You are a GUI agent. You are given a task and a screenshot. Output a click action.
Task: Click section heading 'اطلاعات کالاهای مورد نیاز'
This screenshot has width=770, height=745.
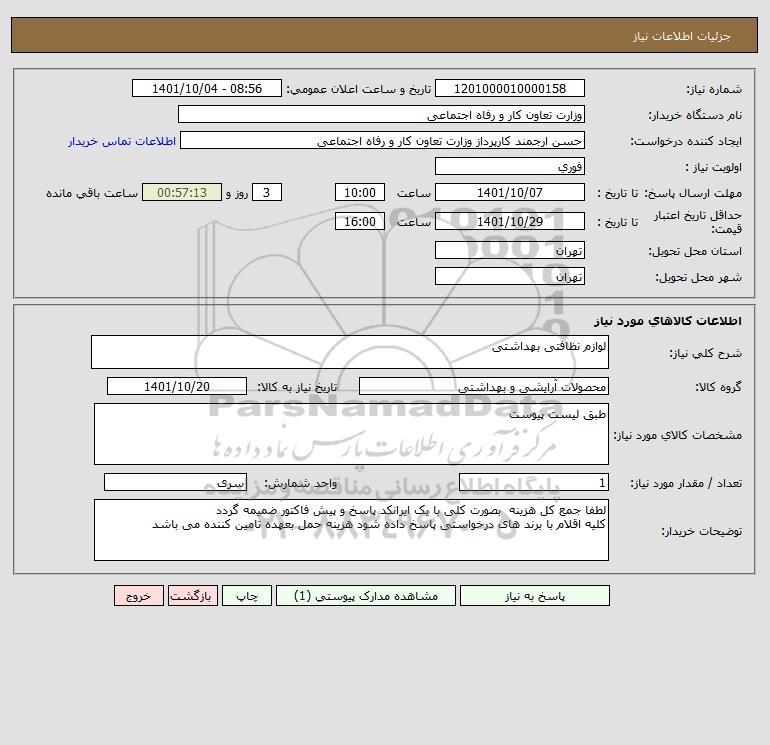668,321
